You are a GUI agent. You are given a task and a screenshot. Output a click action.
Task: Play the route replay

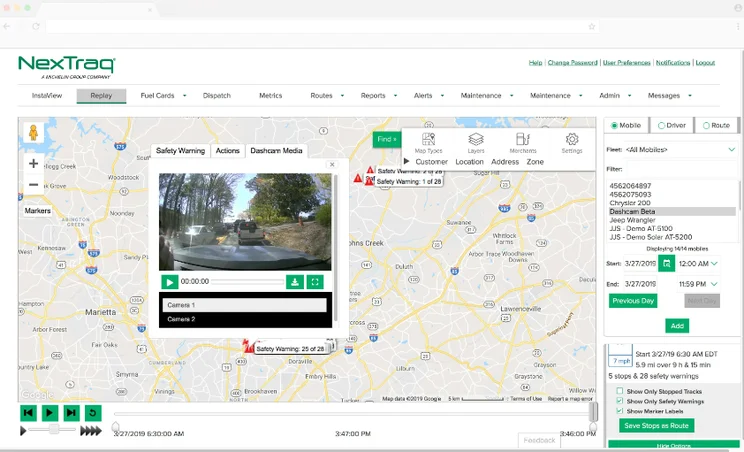pos(49,413)
